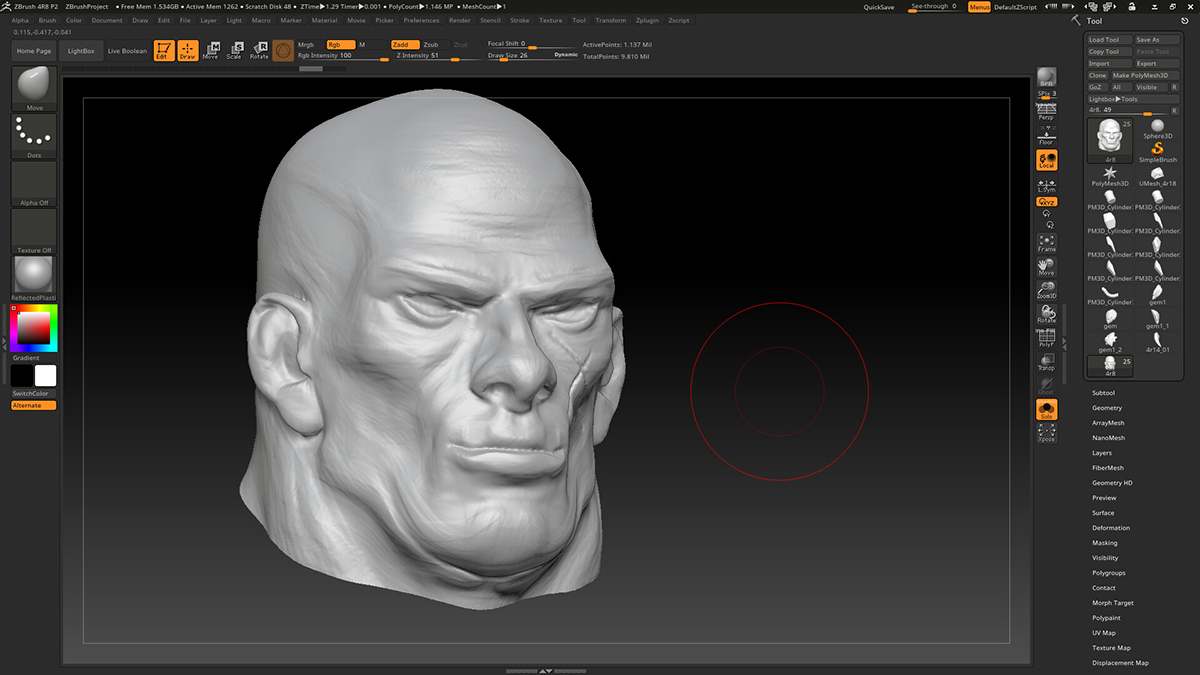This screenshot has width=1200, height=675.
Task: Expand the Geometry section
Action: tap(1107, 408)
